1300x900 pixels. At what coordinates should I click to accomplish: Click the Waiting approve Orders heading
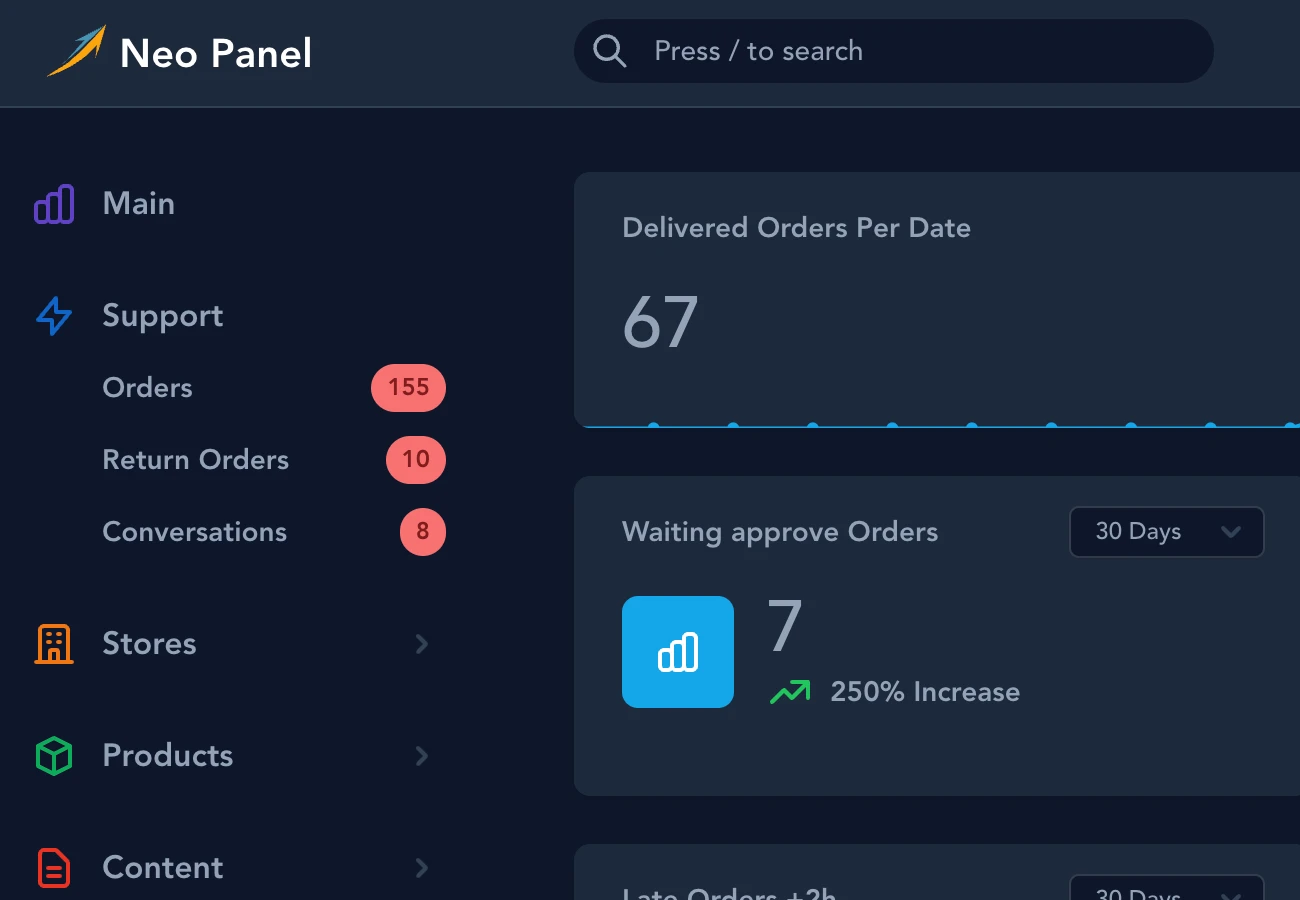pyautogui.click(x=780, y=532)
